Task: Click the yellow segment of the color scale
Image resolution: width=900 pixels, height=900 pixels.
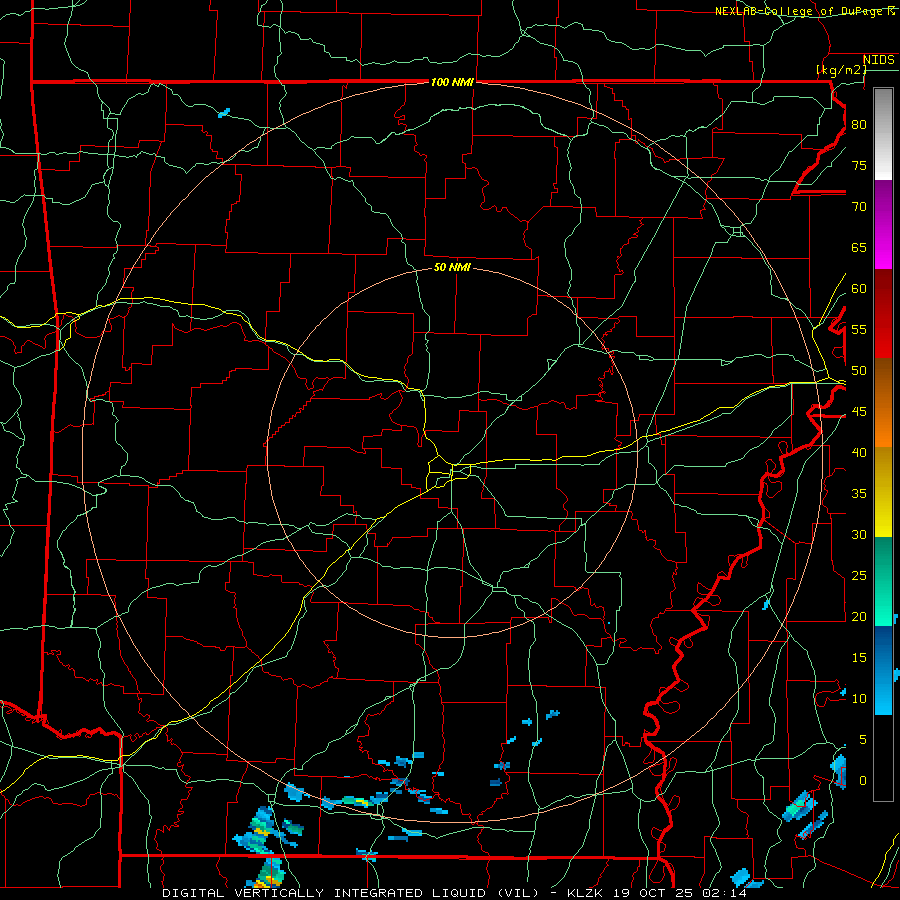Action: [x=883, y=492]
